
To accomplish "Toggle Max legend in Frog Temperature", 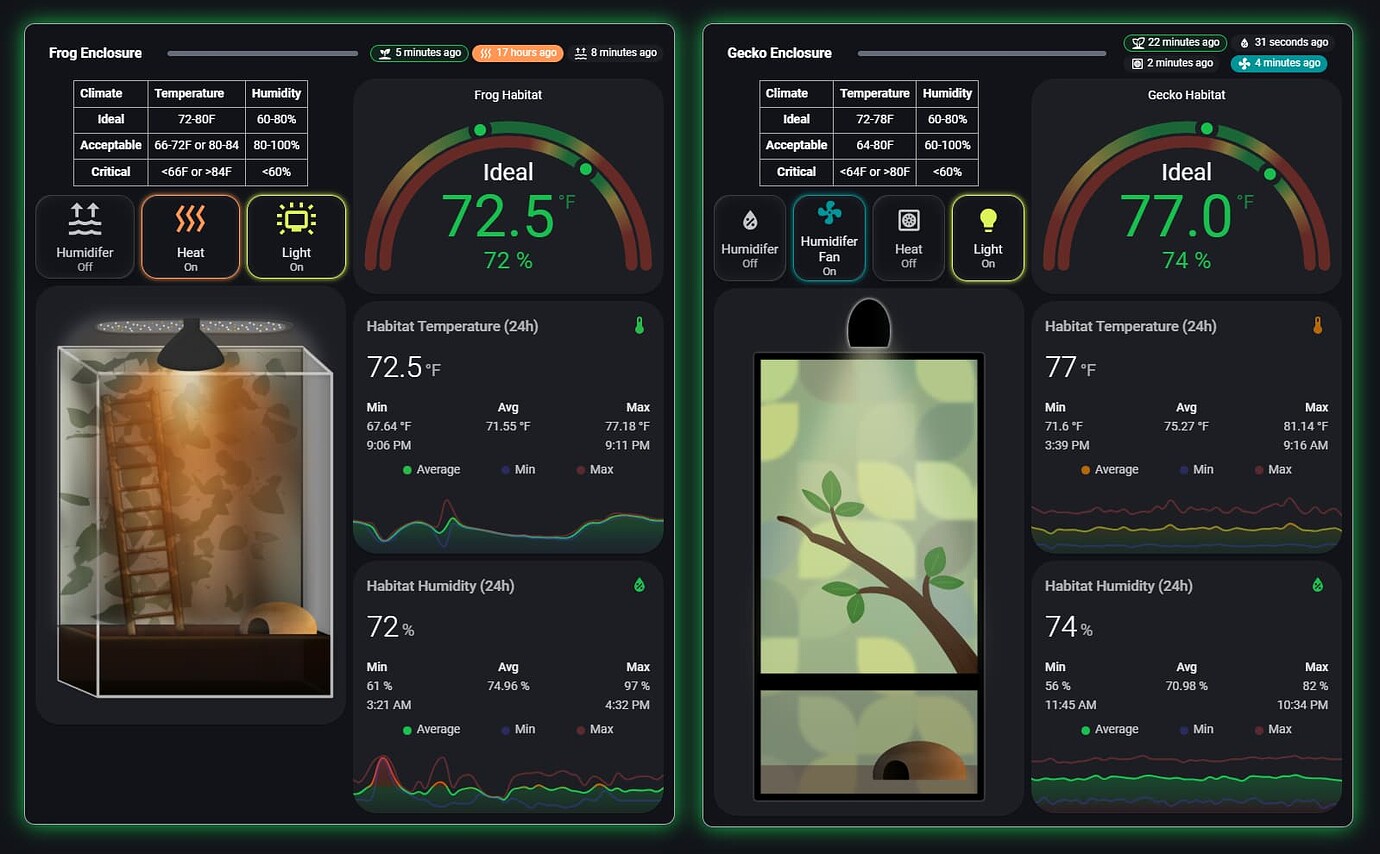I will click(x=594, y=470).
